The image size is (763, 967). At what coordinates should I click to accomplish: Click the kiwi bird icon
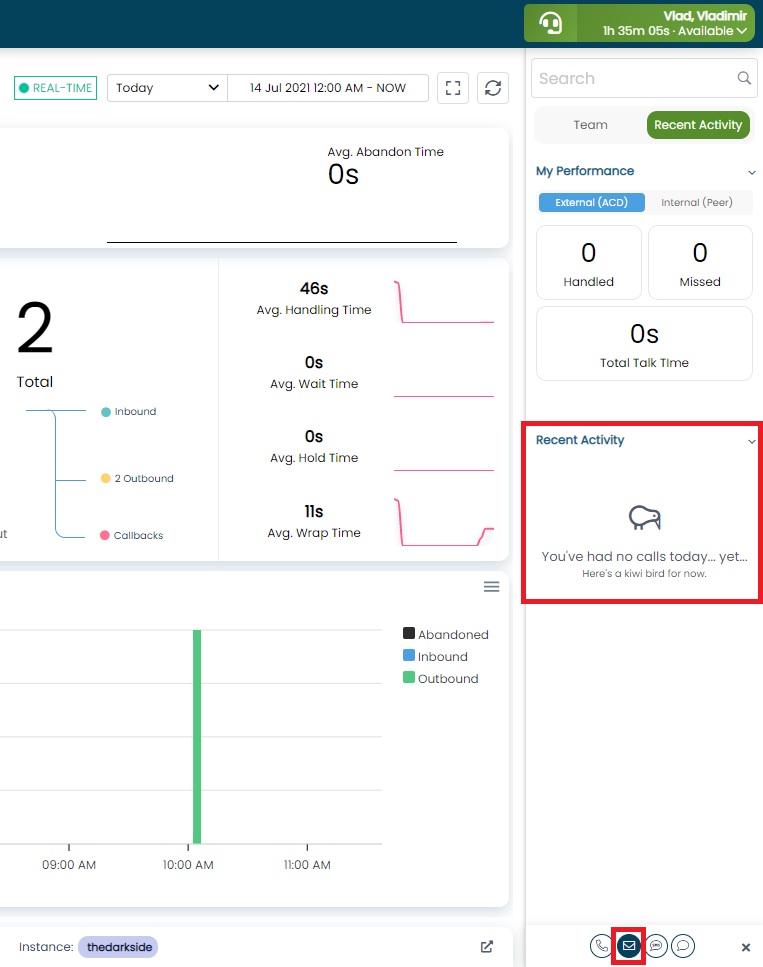(x=645, y=517)
